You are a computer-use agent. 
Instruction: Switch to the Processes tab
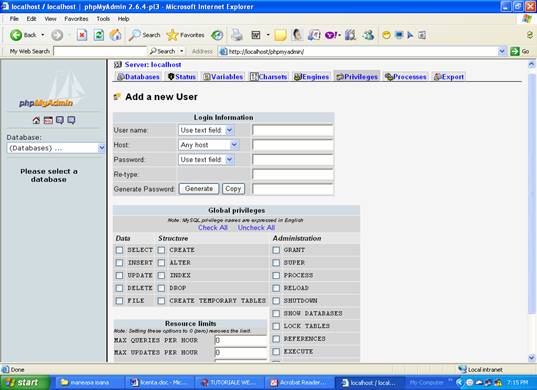pos(405,77)
